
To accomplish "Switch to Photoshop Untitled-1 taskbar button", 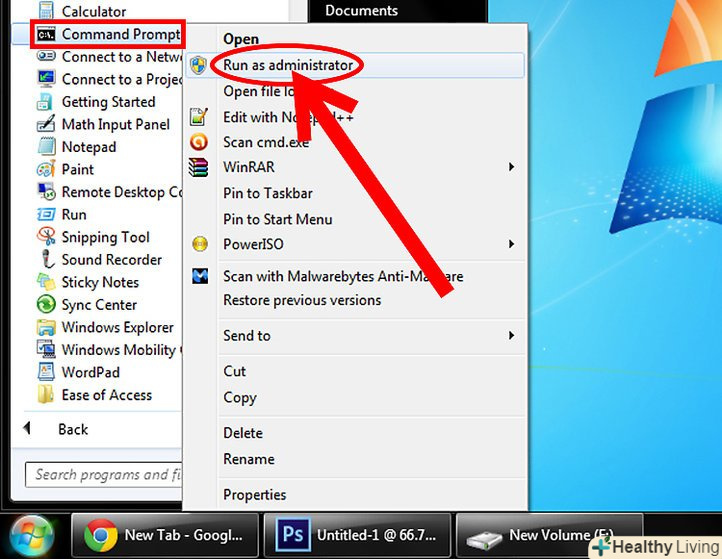I will 357,536.
